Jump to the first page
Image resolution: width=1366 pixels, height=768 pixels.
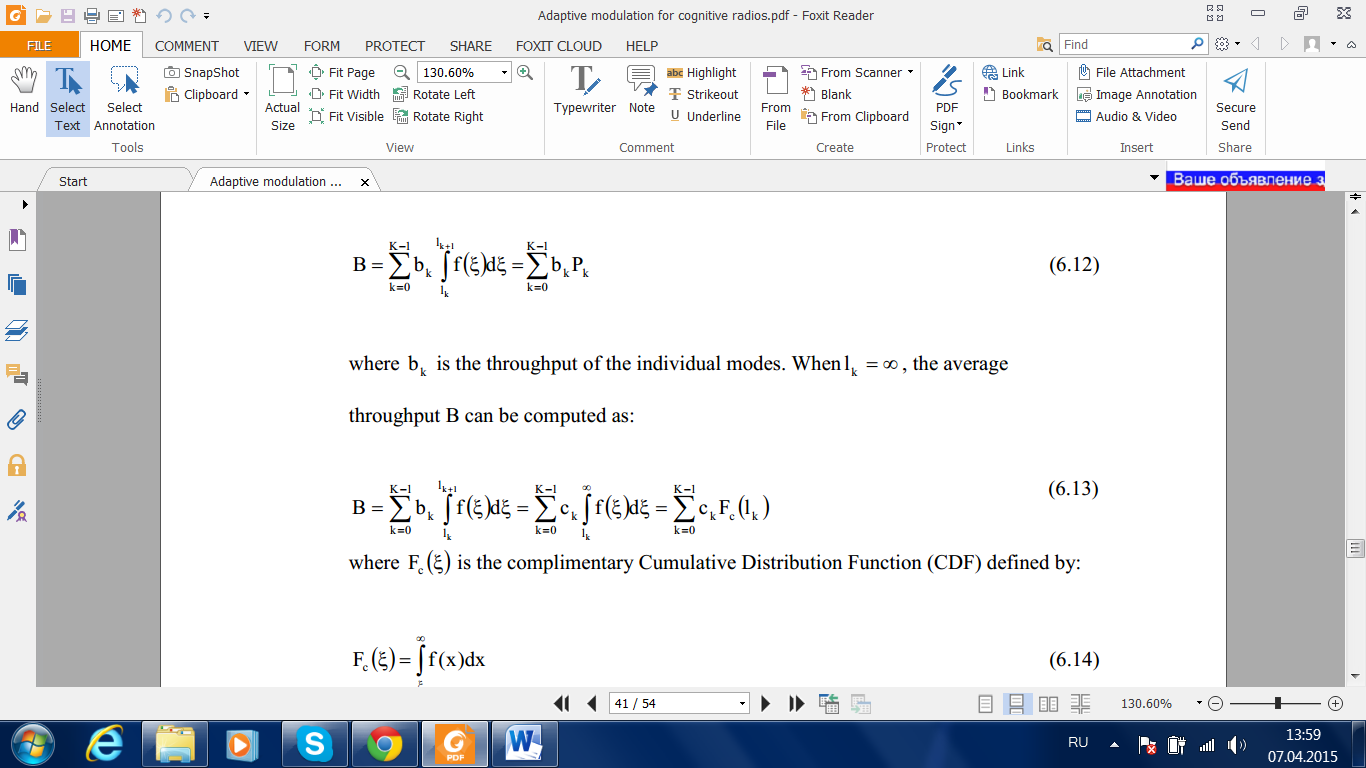[x=561, y=704]
